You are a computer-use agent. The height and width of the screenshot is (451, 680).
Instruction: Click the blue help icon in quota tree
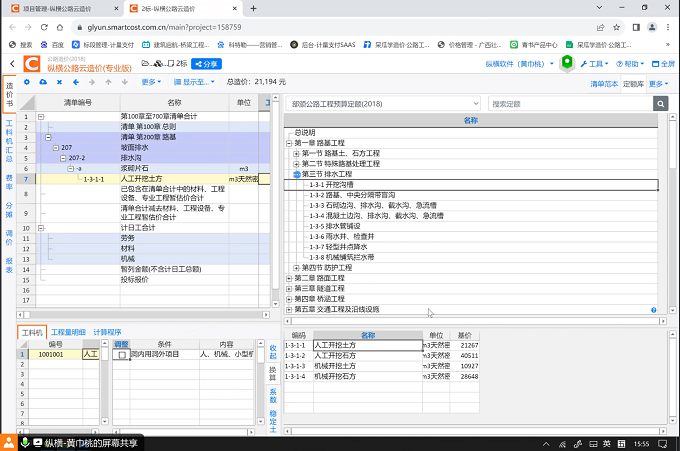point(654,310)
